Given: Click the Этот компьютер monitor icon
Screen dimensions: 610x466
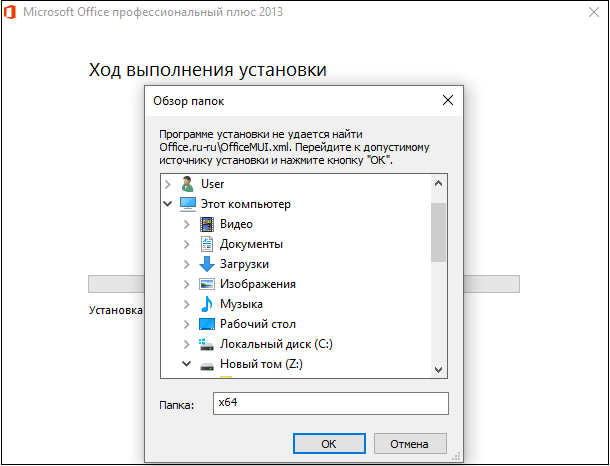Looking at the screenshot, I should [x=188, y=204].
